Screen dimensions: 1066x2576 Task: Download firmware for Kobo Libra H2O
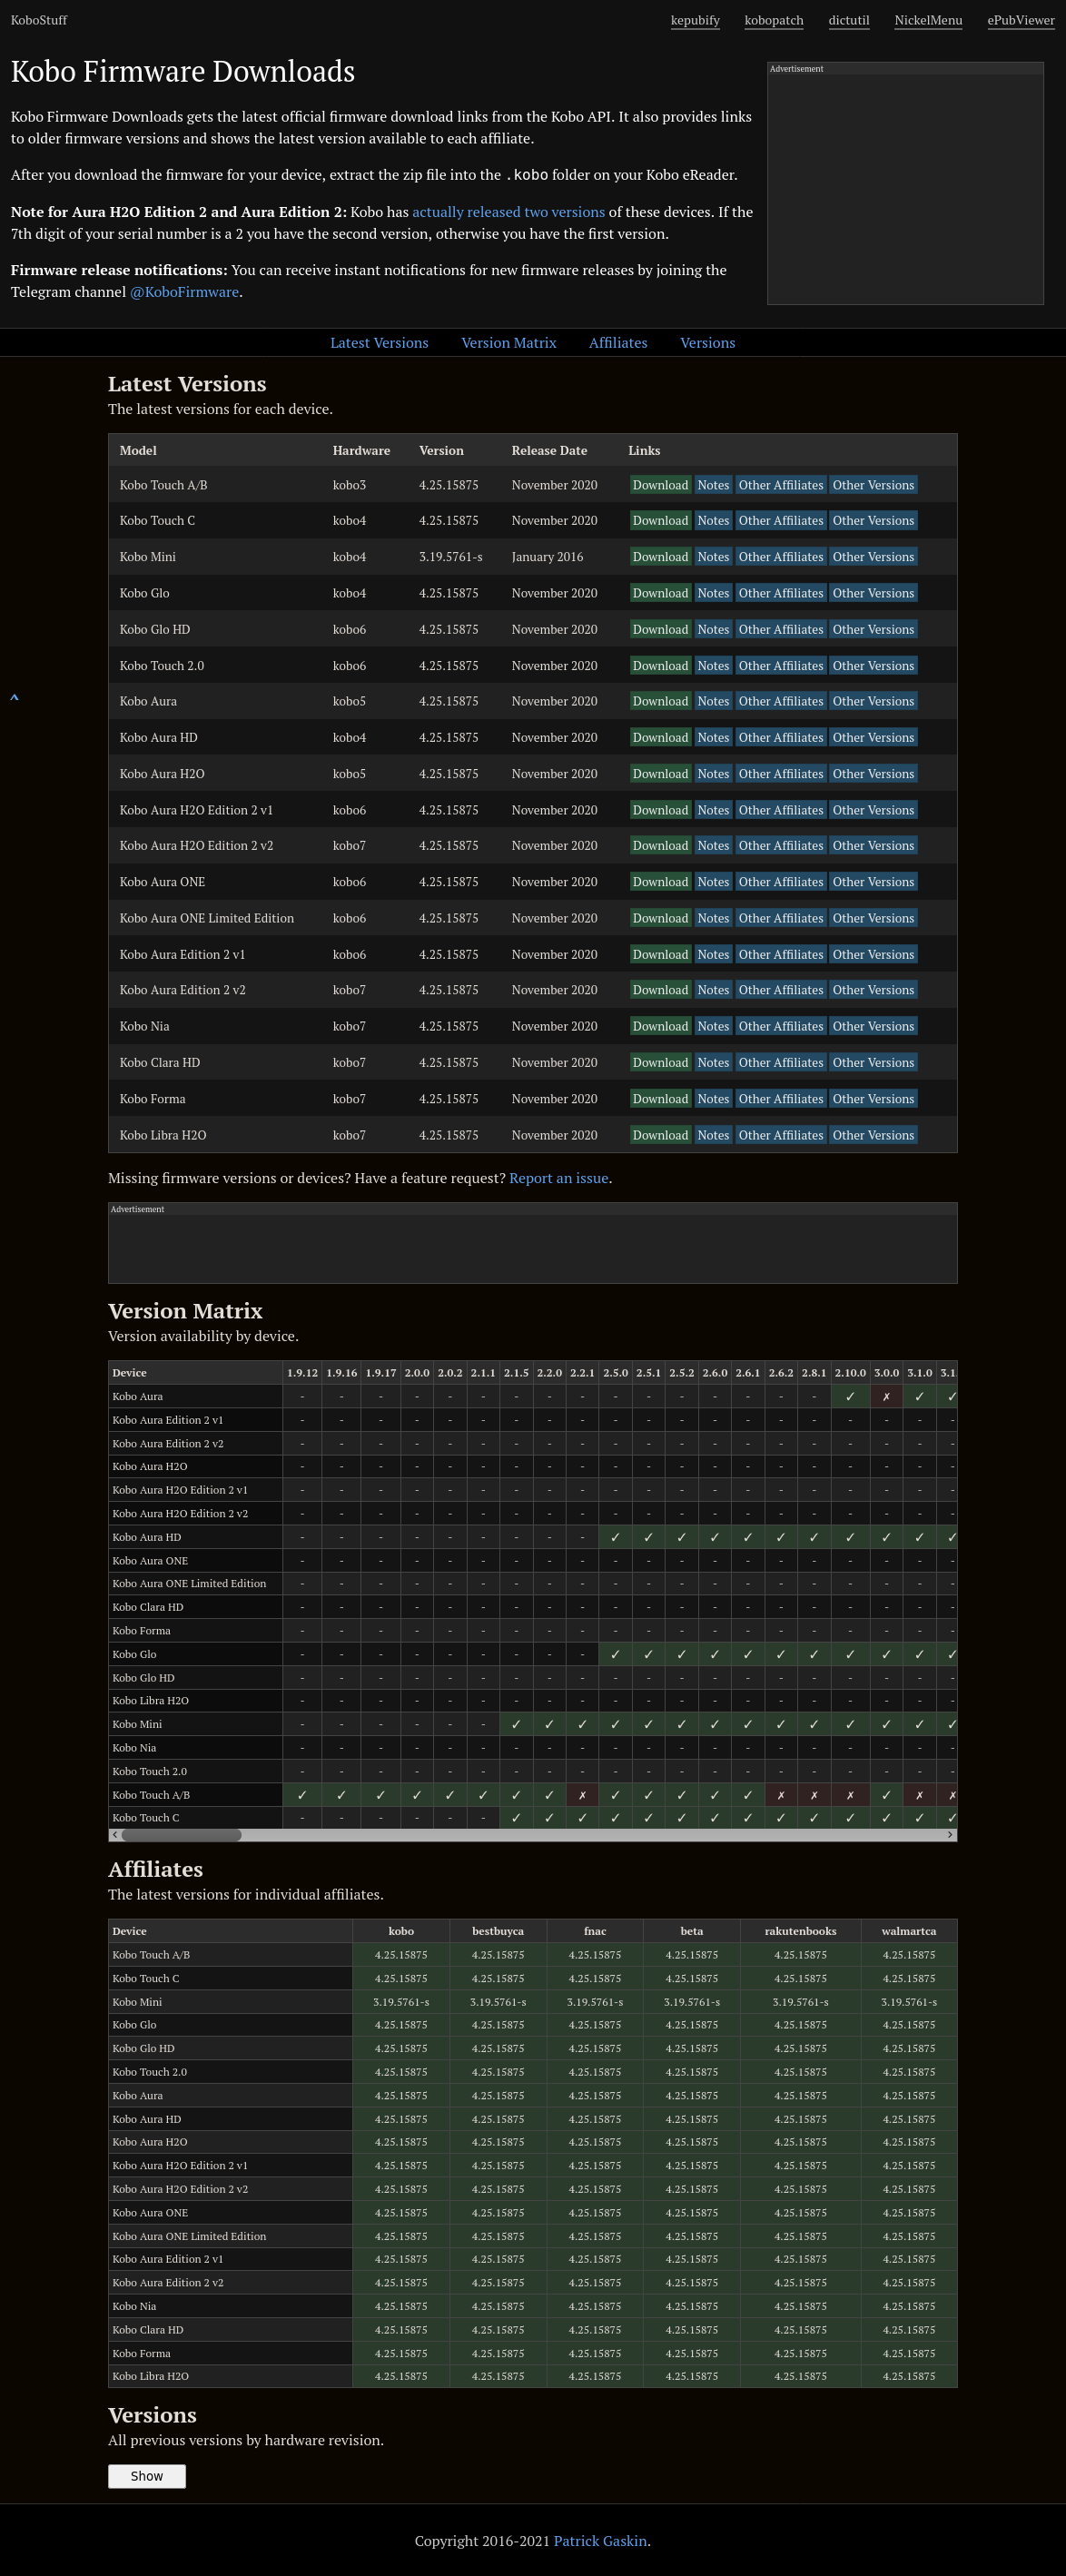(660, 1135)
